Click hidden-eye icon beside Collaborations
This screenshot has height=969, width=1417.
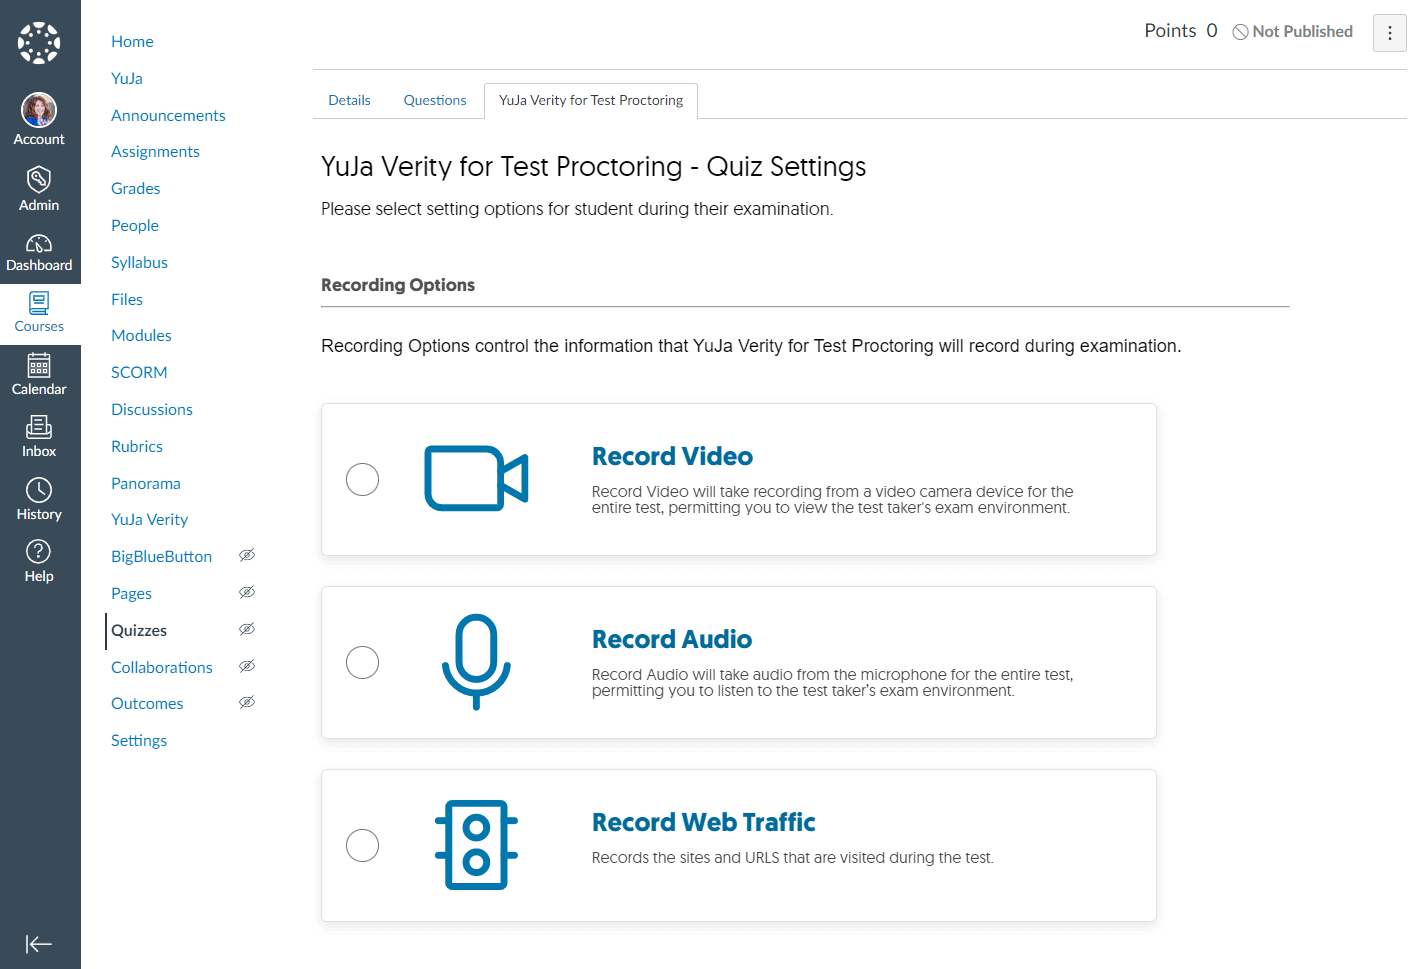(x=247, y=666)
